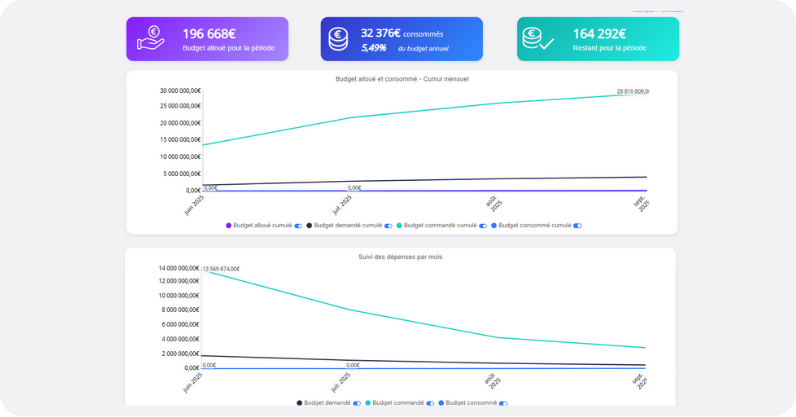Toggle Budget demandé cumulé series switch

(389, 226)
